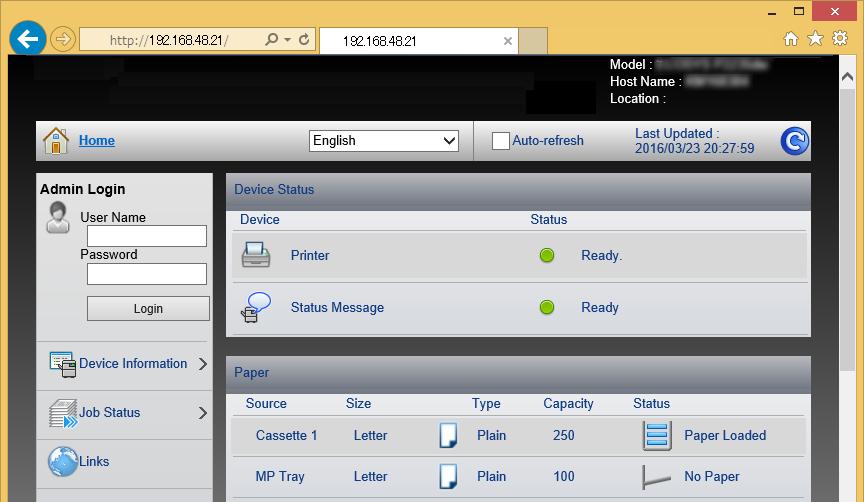Click the MP Tray source cell
Image resolution: width=864 pixels, height=502 pixels.
tap(280, 477)
